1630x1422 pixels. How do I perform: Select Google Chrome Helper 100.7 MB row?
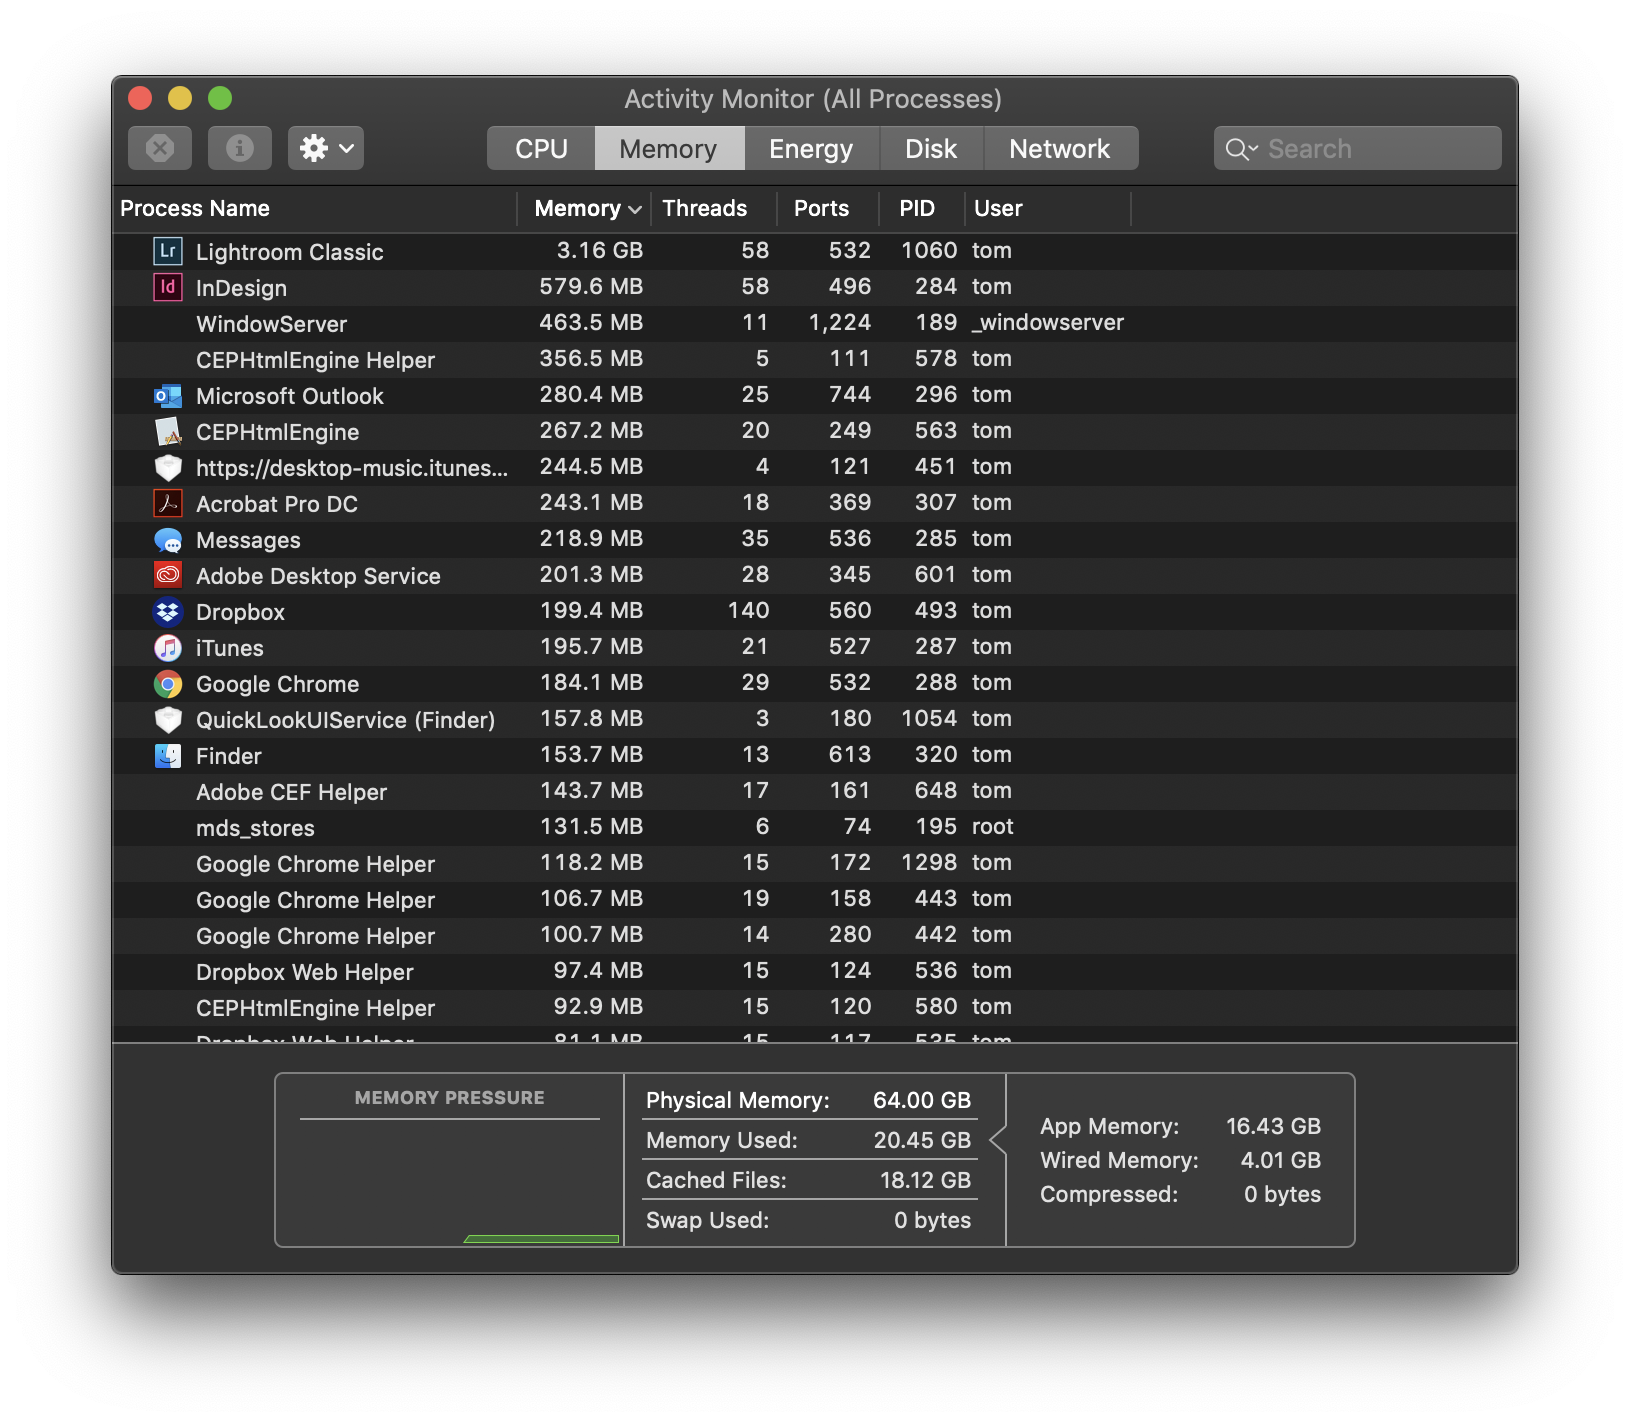click(815, 935)
